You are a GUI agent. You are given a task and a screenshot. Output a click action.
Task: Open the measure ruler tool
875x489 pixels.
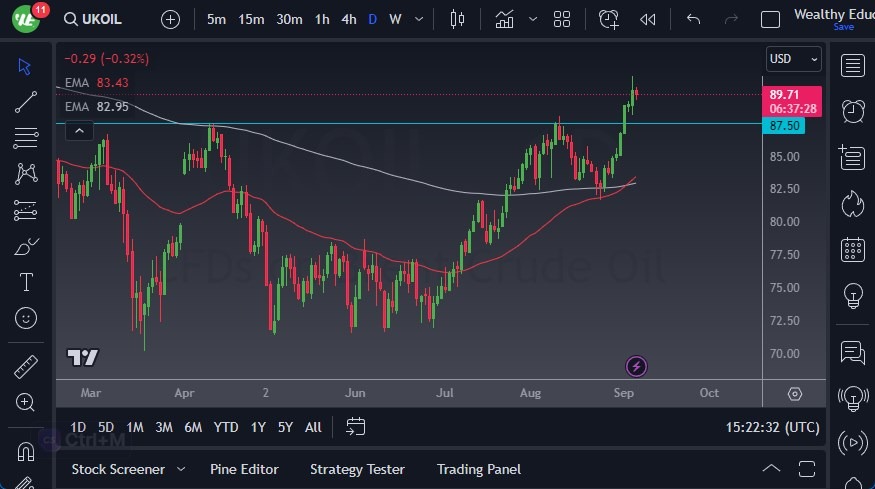[x=26, y=367]
